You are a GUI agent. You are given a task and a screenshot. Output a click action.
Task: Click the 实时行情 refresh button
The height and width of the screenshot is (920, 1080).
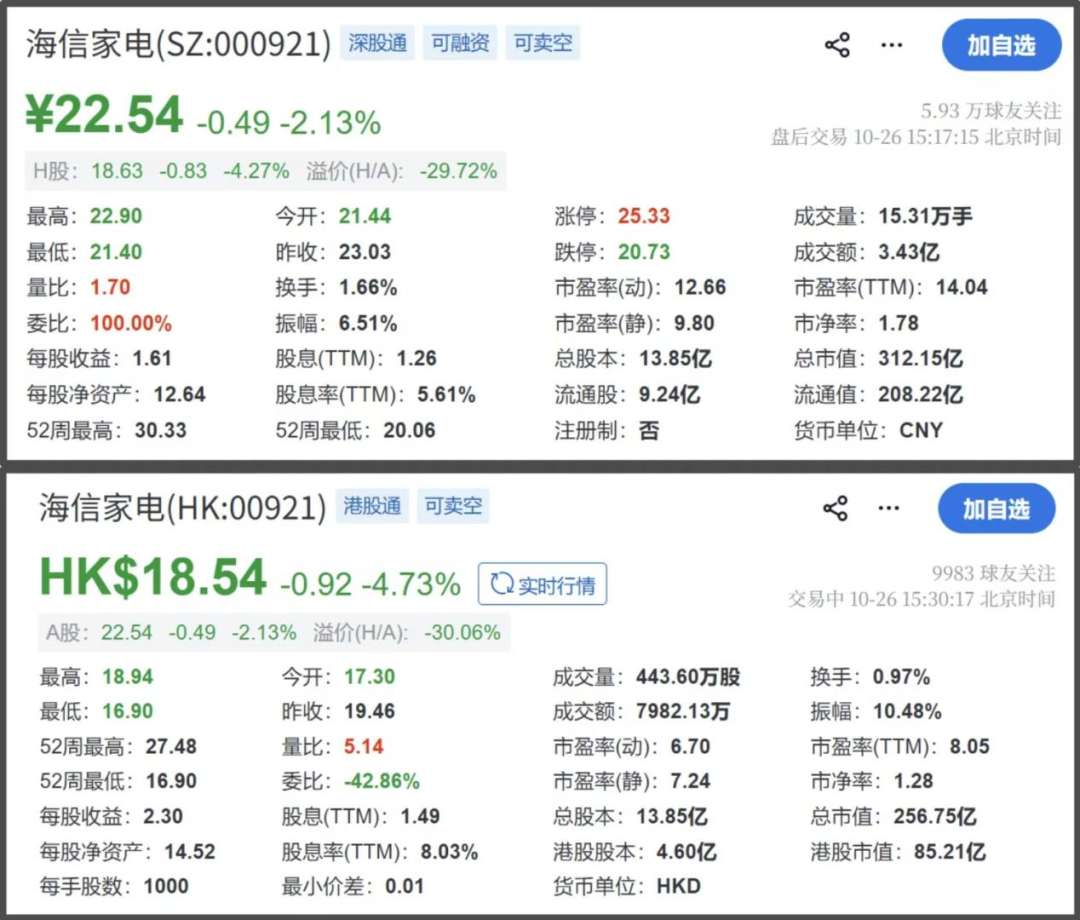543,585
